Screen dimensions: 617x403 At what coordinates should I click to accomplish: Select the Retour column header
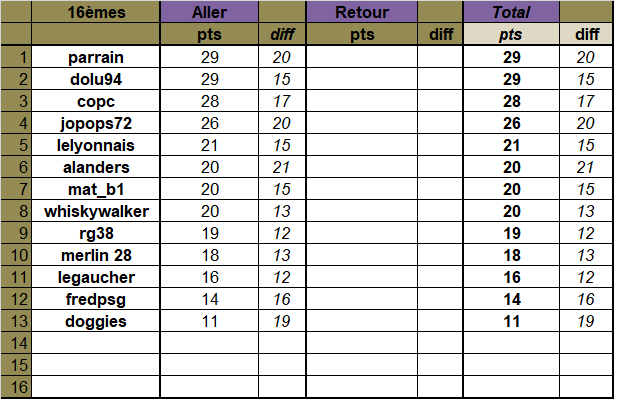point(361,13)
